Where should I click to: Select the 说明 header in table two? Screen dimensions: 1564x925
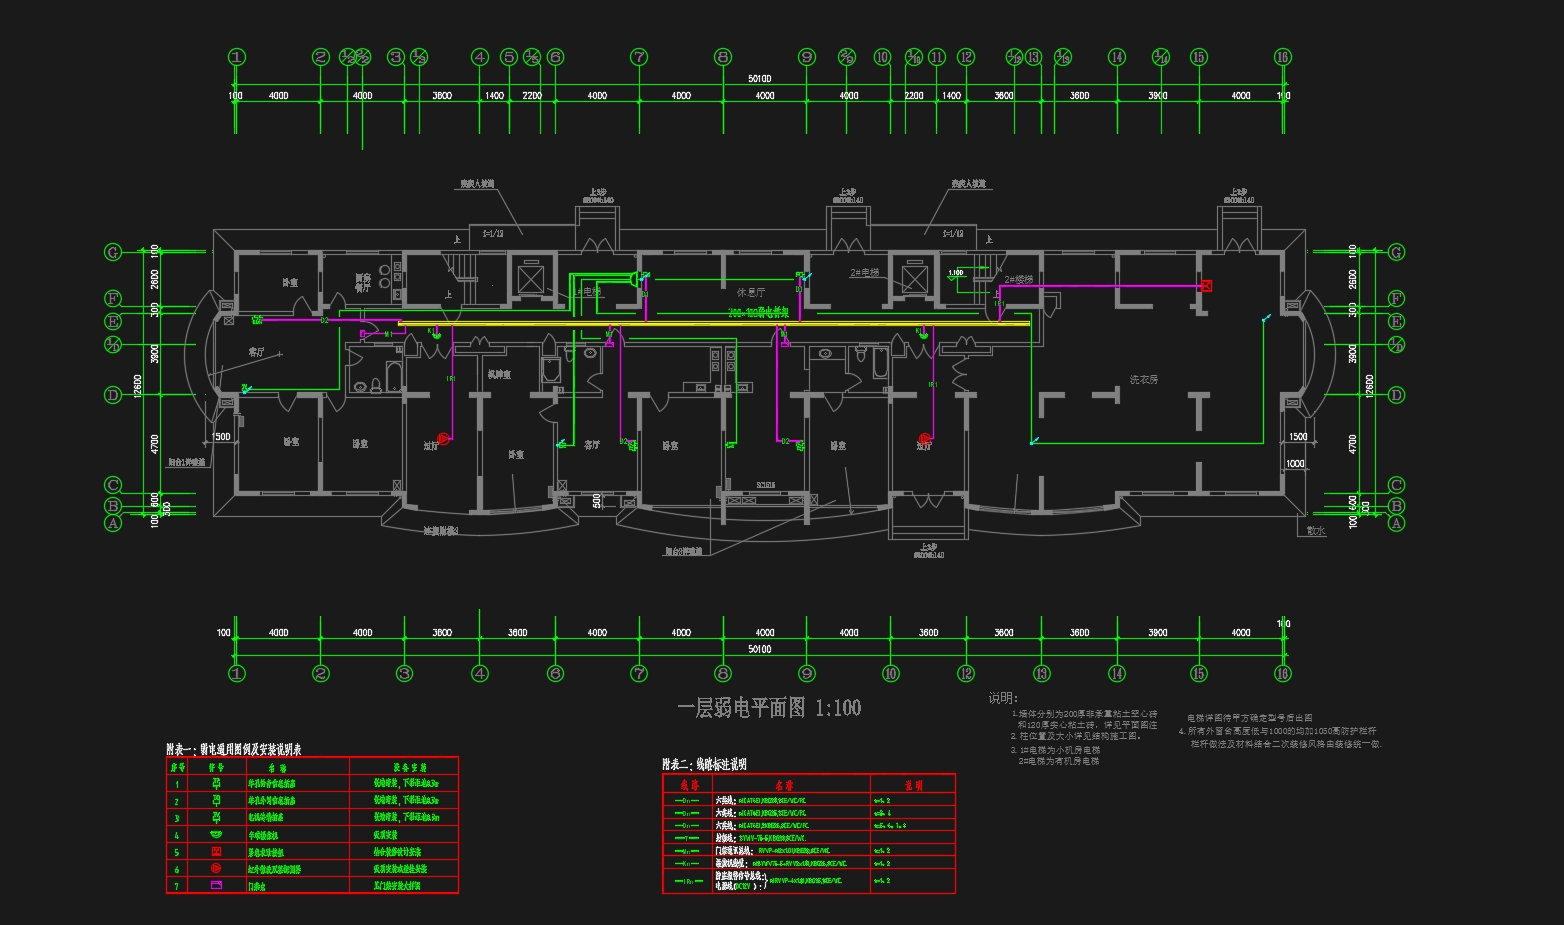click(x=913, y=786)
